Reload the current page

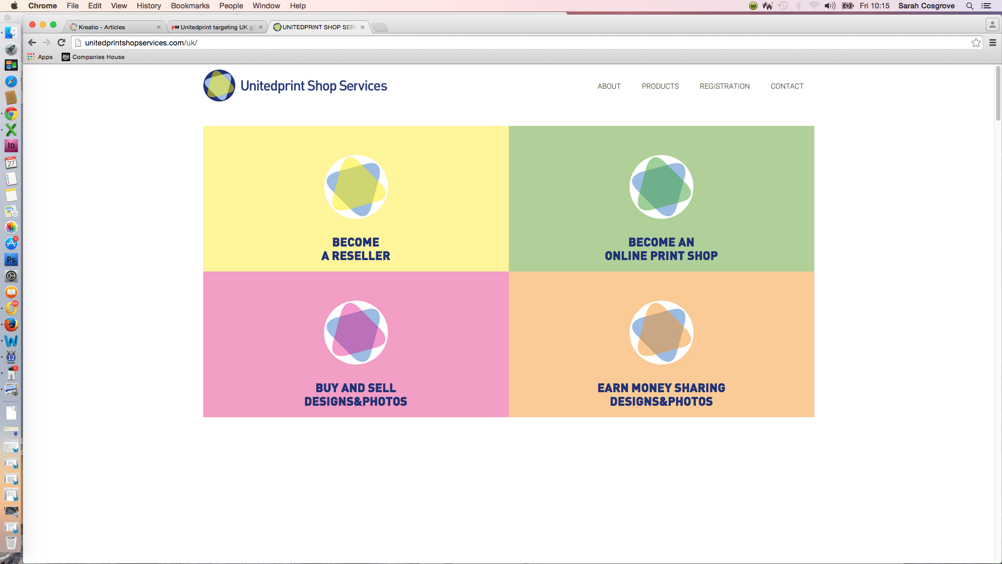(61, 42)
